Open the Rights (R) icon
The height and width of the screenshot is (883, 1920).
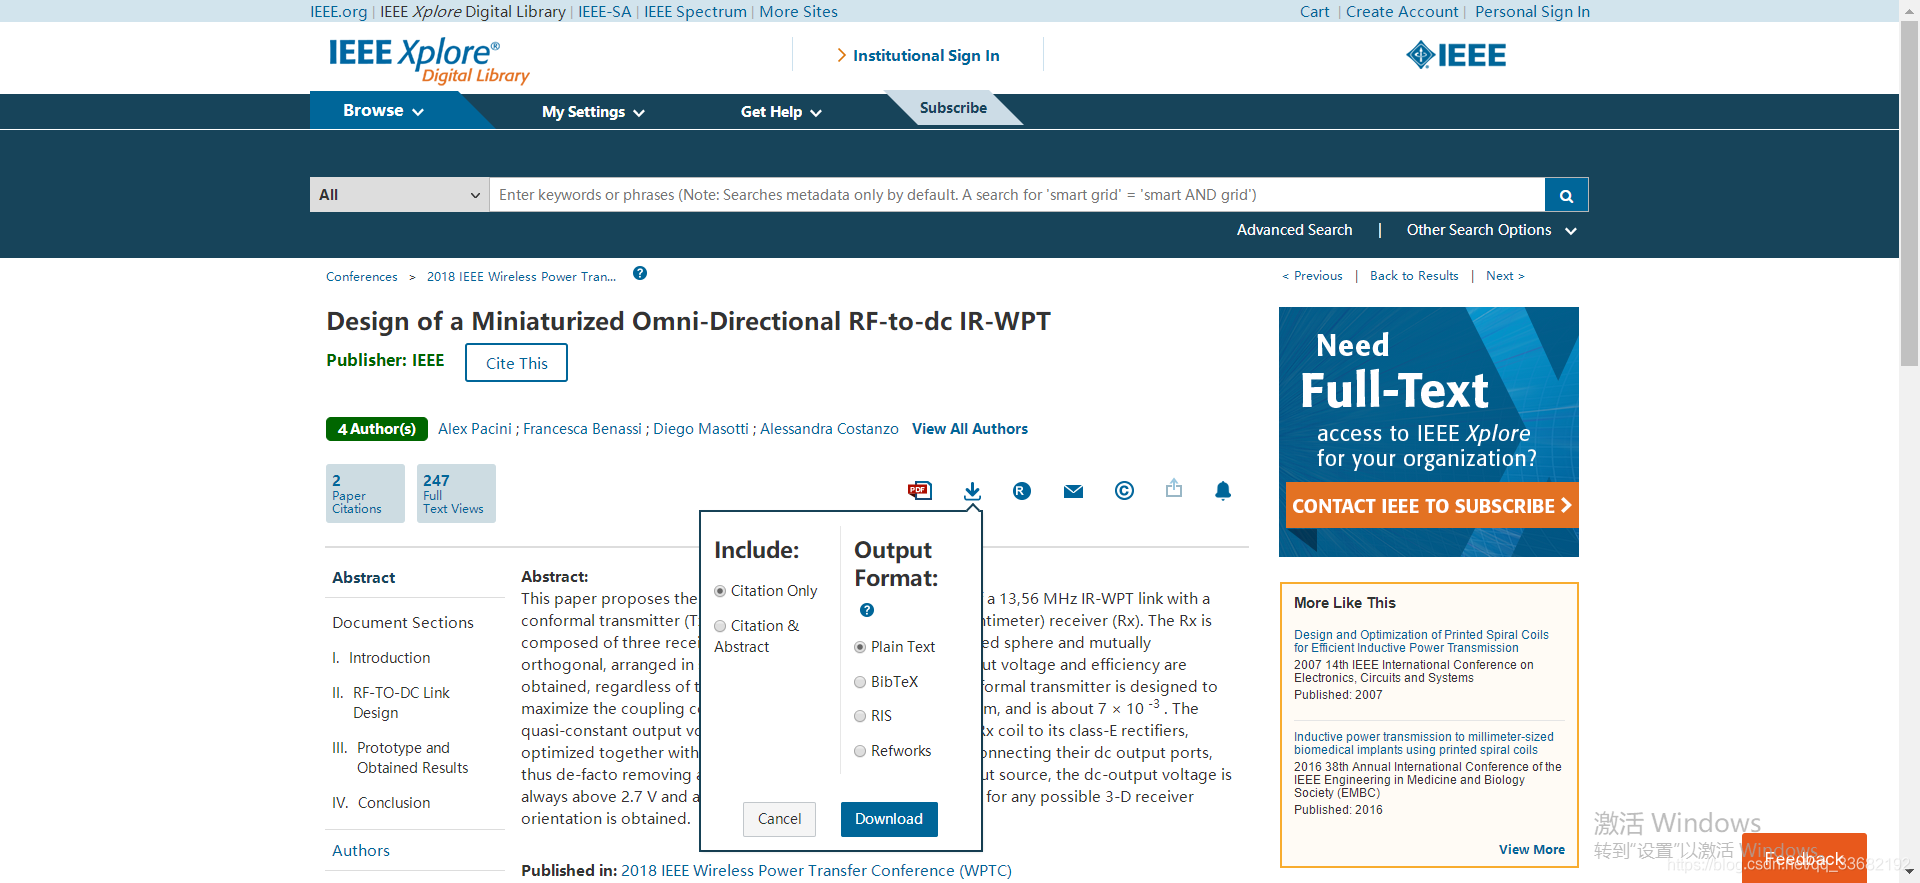click(1021, 491)
